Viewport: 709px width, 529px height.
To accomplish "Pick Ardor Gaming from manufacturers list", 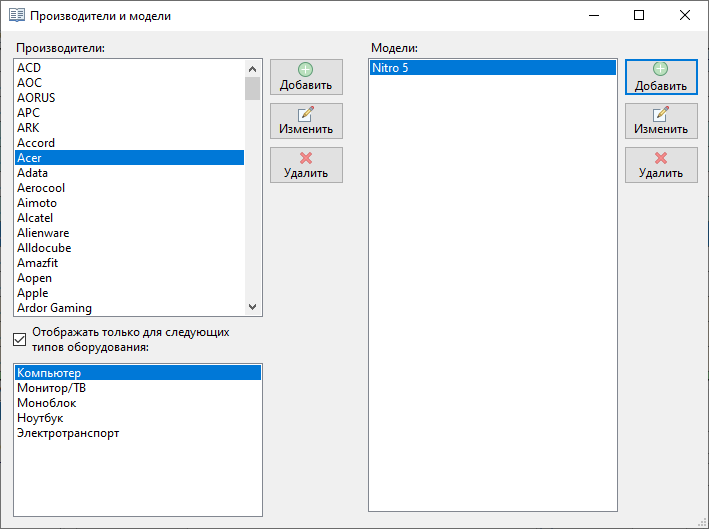I will tap(129, 308).
